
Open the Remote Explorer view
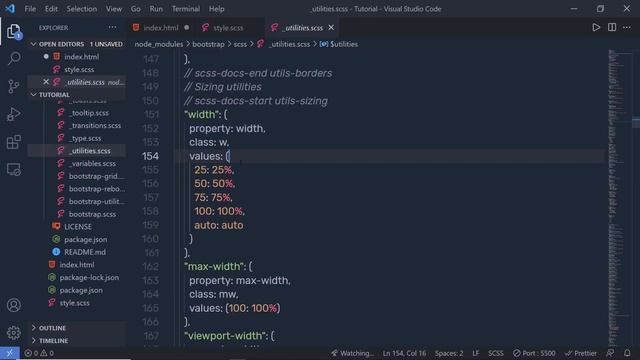tap(13, 169)
